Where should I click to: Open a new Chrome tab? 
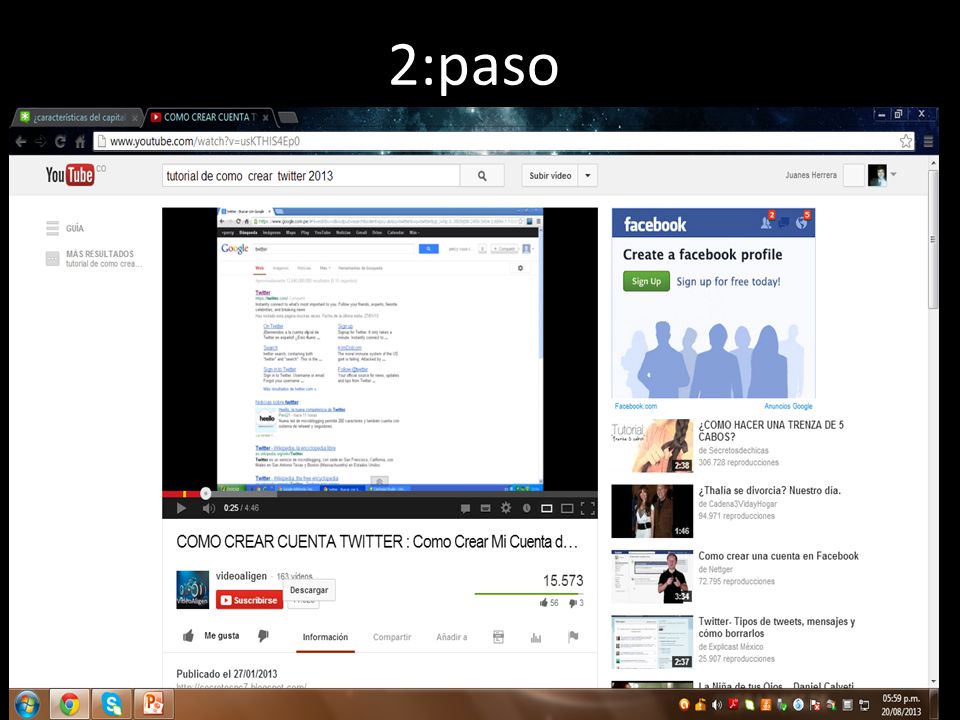coord(288,117)
